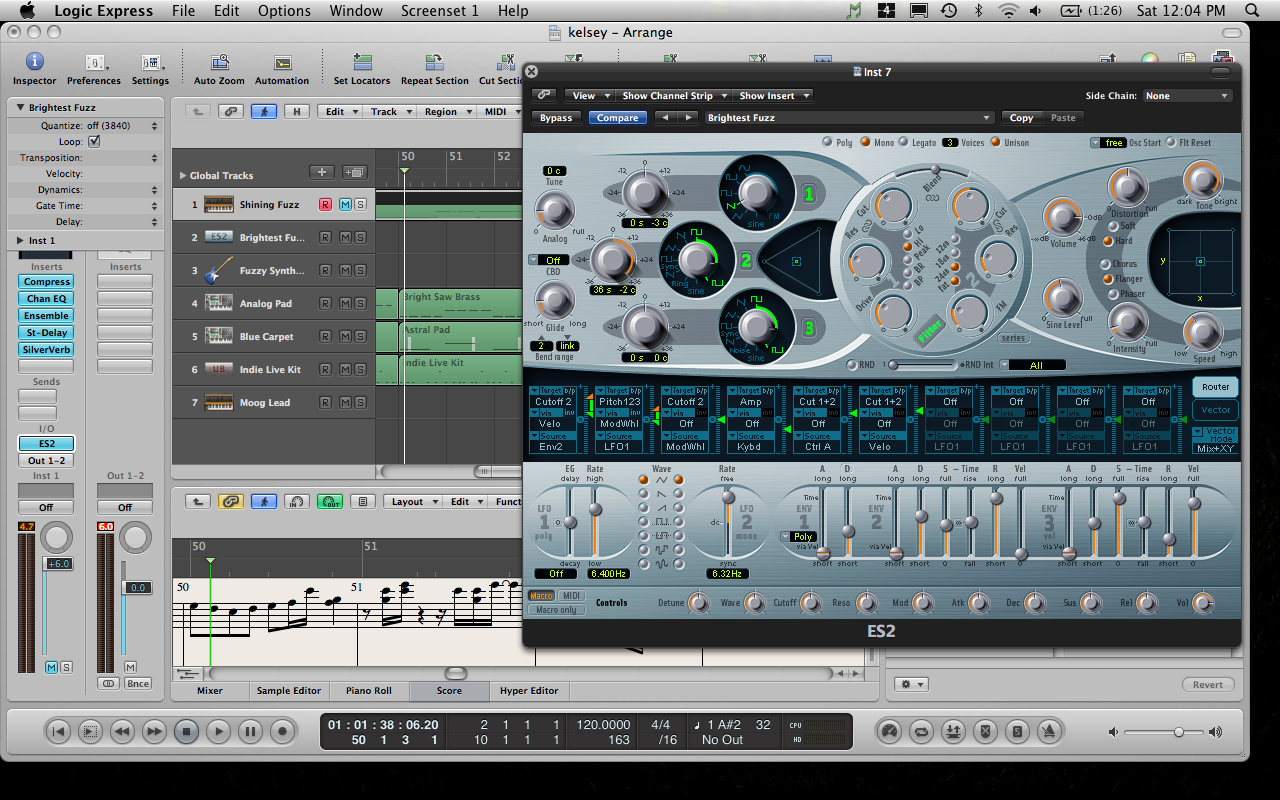Viewport: 1280px width, 800px height.
Task: Click the add track plus button
Action: [x=322, y=172]
